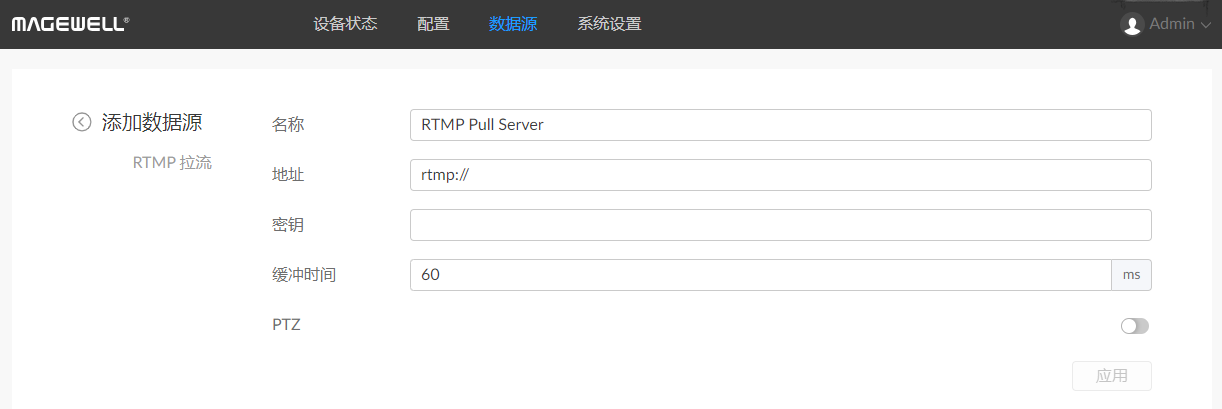1222x409 pixels.
Task: Enable the PTZ toggle switch
Action: pos(1135,326)
